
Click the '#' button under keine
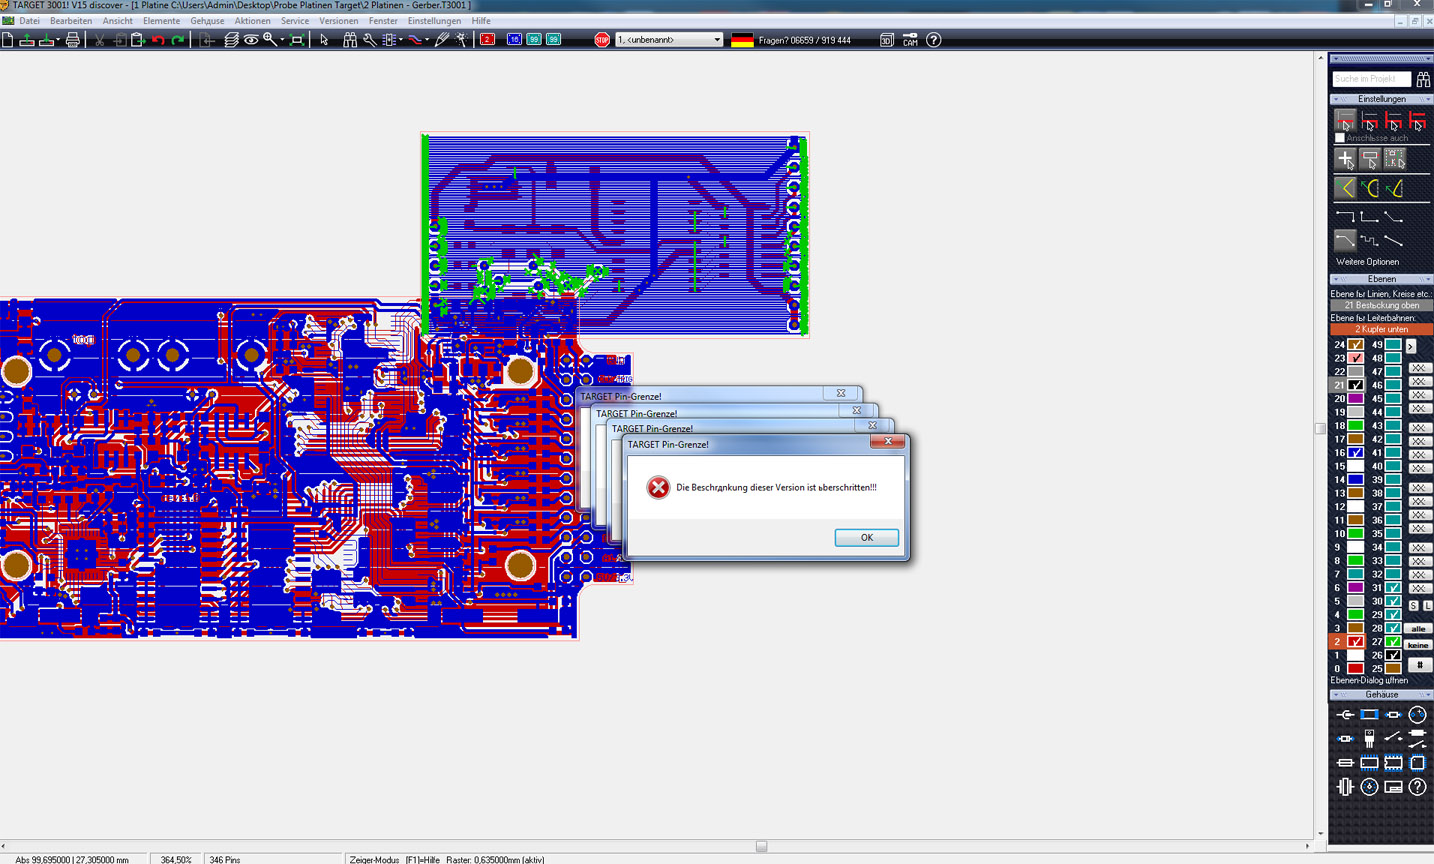pyautogui.click(x=1419, y=665)
